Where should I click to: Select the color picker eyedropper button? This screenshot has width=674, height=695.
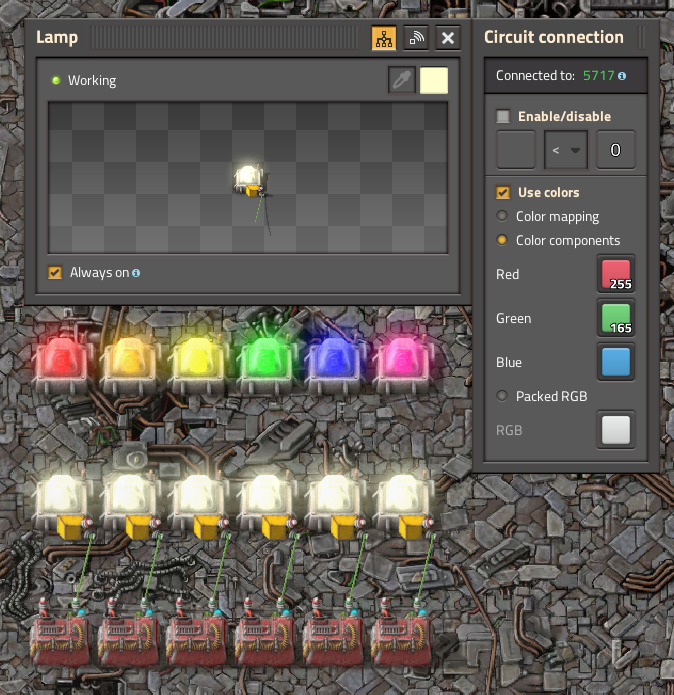pyautogui.click(x=401, y=80)
